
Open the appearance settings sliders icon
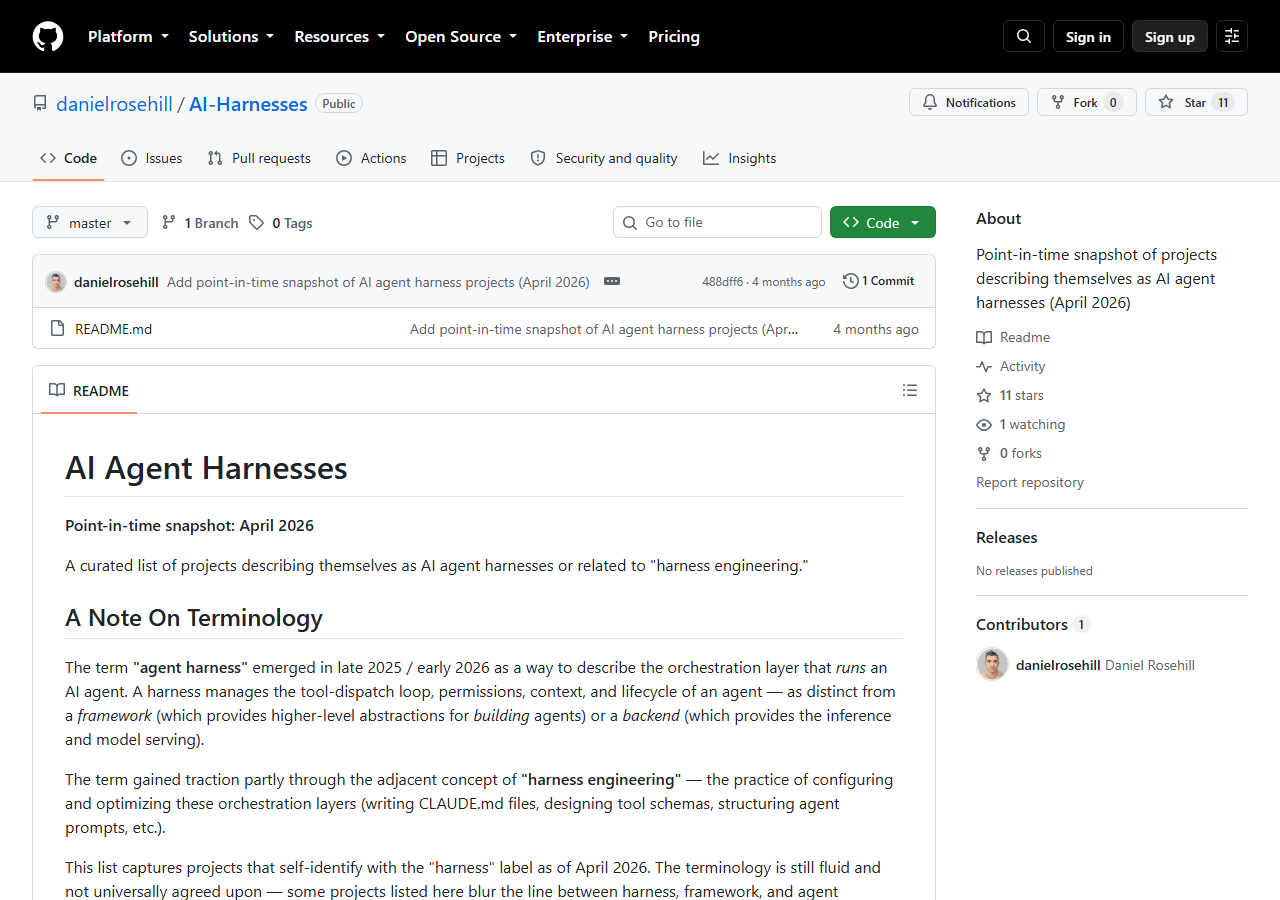click(1232, 36)
